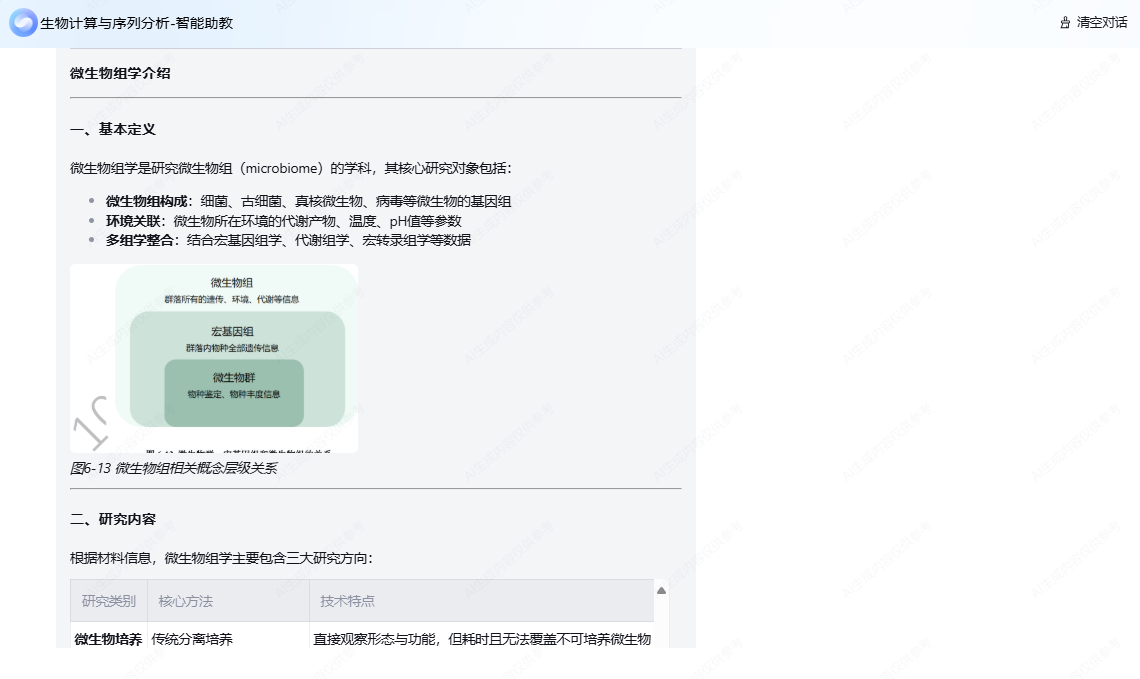
Task: Click the 二、研究内容 section heading
Action: [113, 519]
